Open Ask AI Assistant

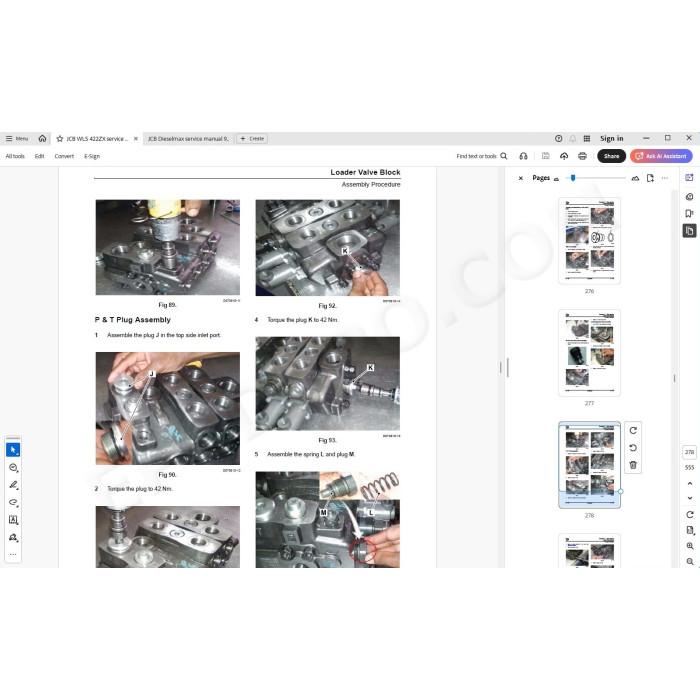(661, 156)
